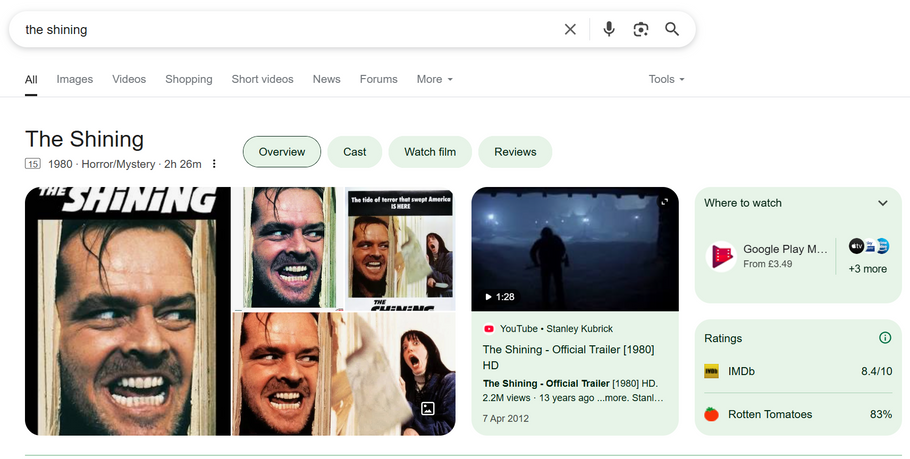Collapse the Where to watch panel chevron

coord(883,203)
